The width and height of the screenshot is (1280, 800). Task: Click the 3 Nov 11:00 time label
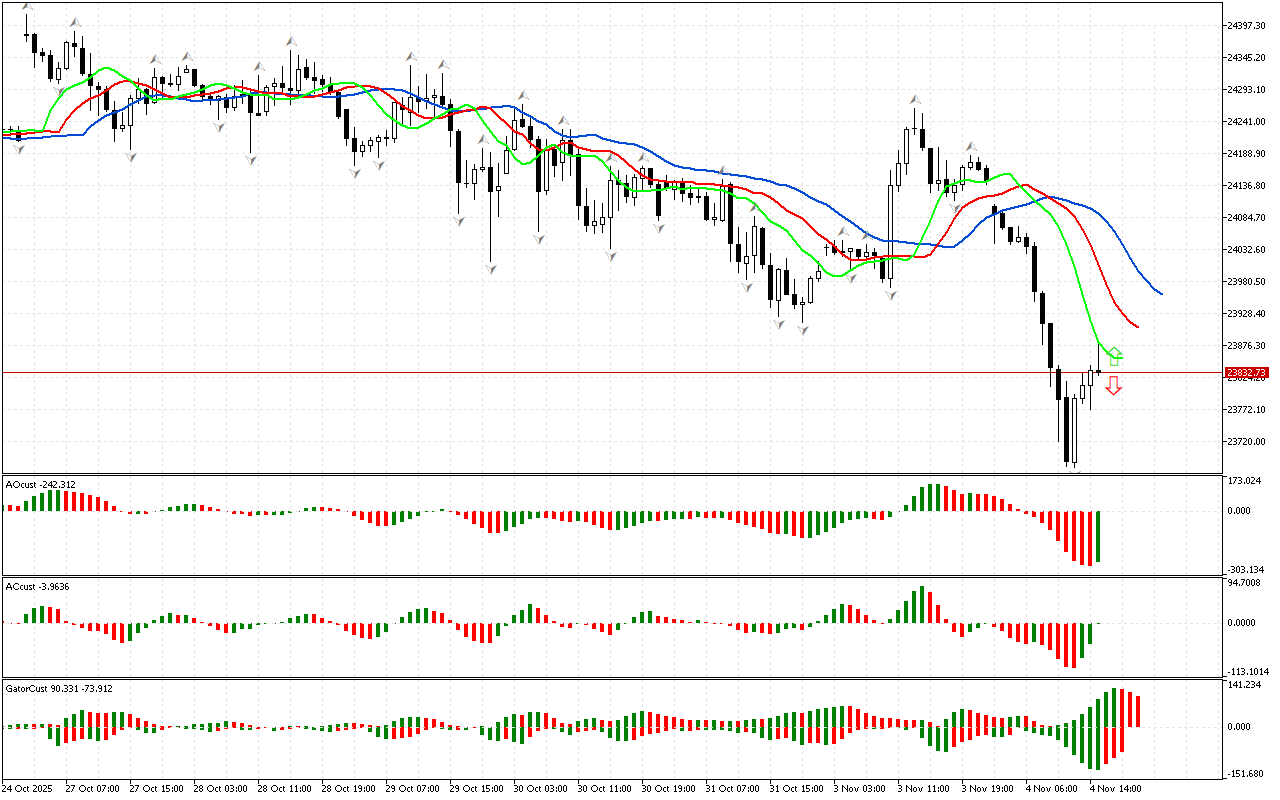pyautogui.click(x=922, y=788)
